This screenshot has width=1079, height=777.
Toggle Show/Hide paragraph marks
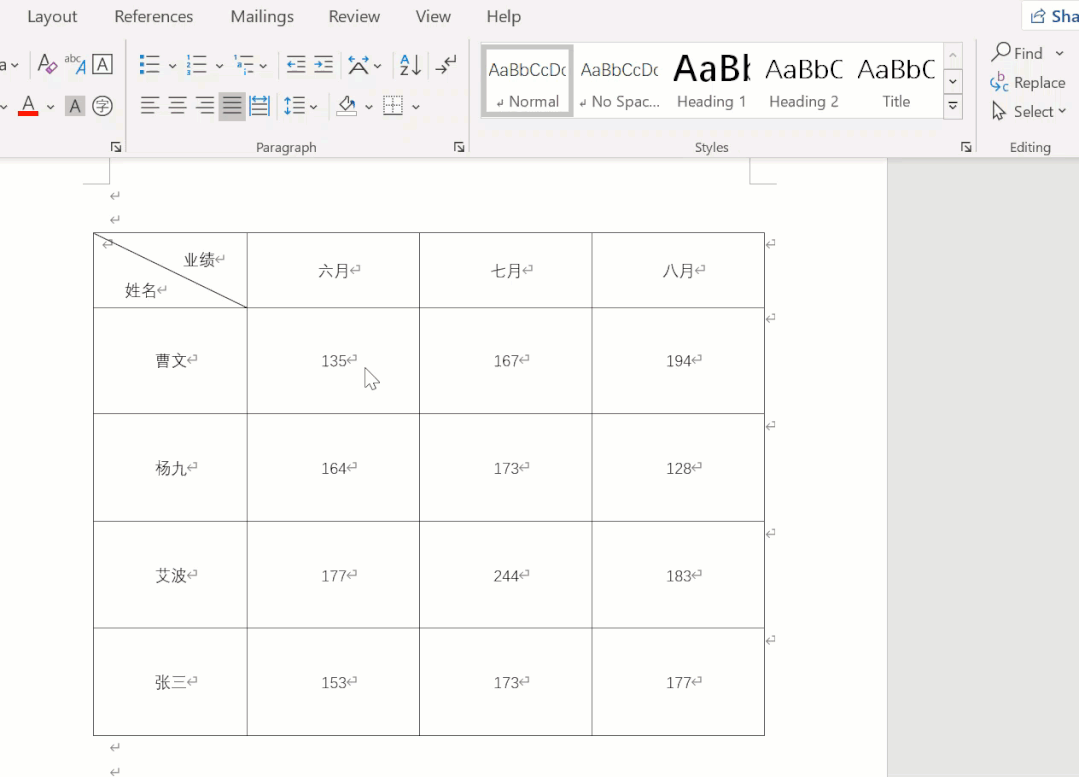tap(446, 65)
